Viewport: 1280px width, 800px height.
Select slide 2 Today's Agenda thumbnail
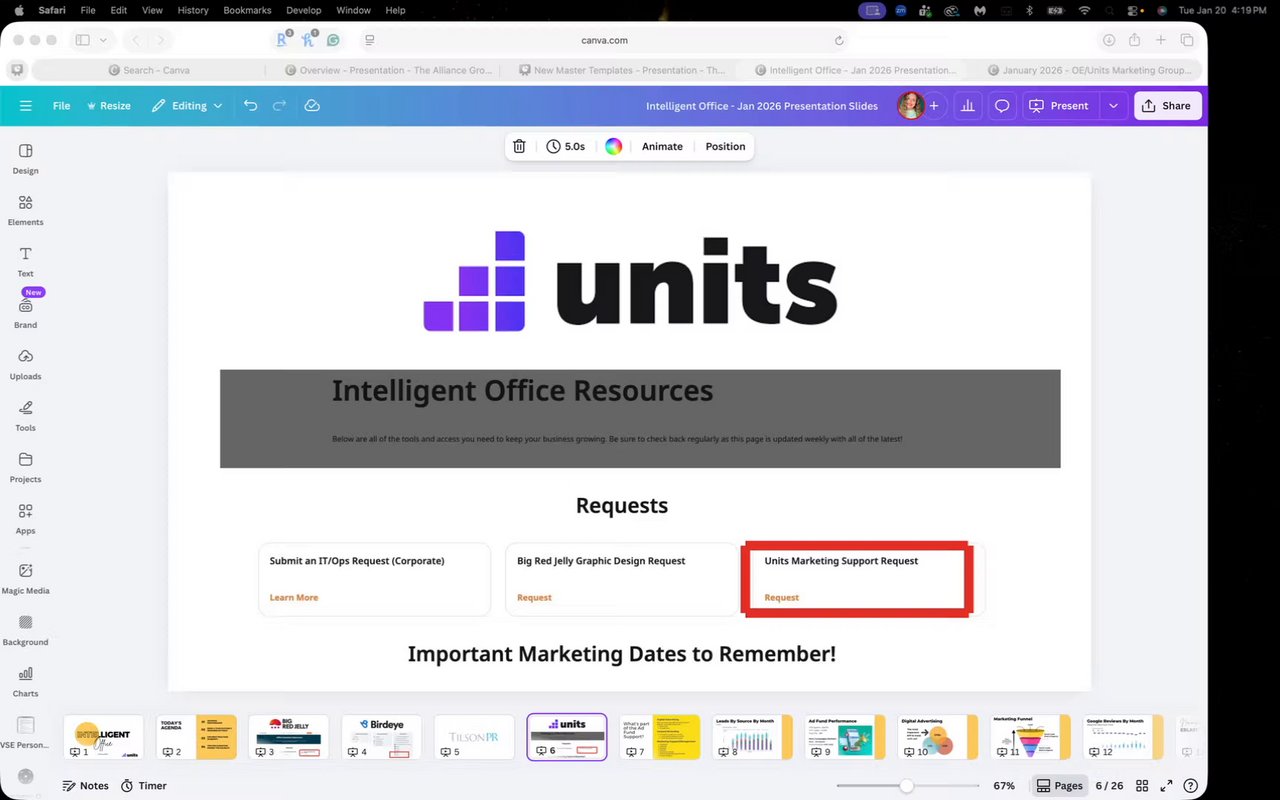click(x=196, y=737)
